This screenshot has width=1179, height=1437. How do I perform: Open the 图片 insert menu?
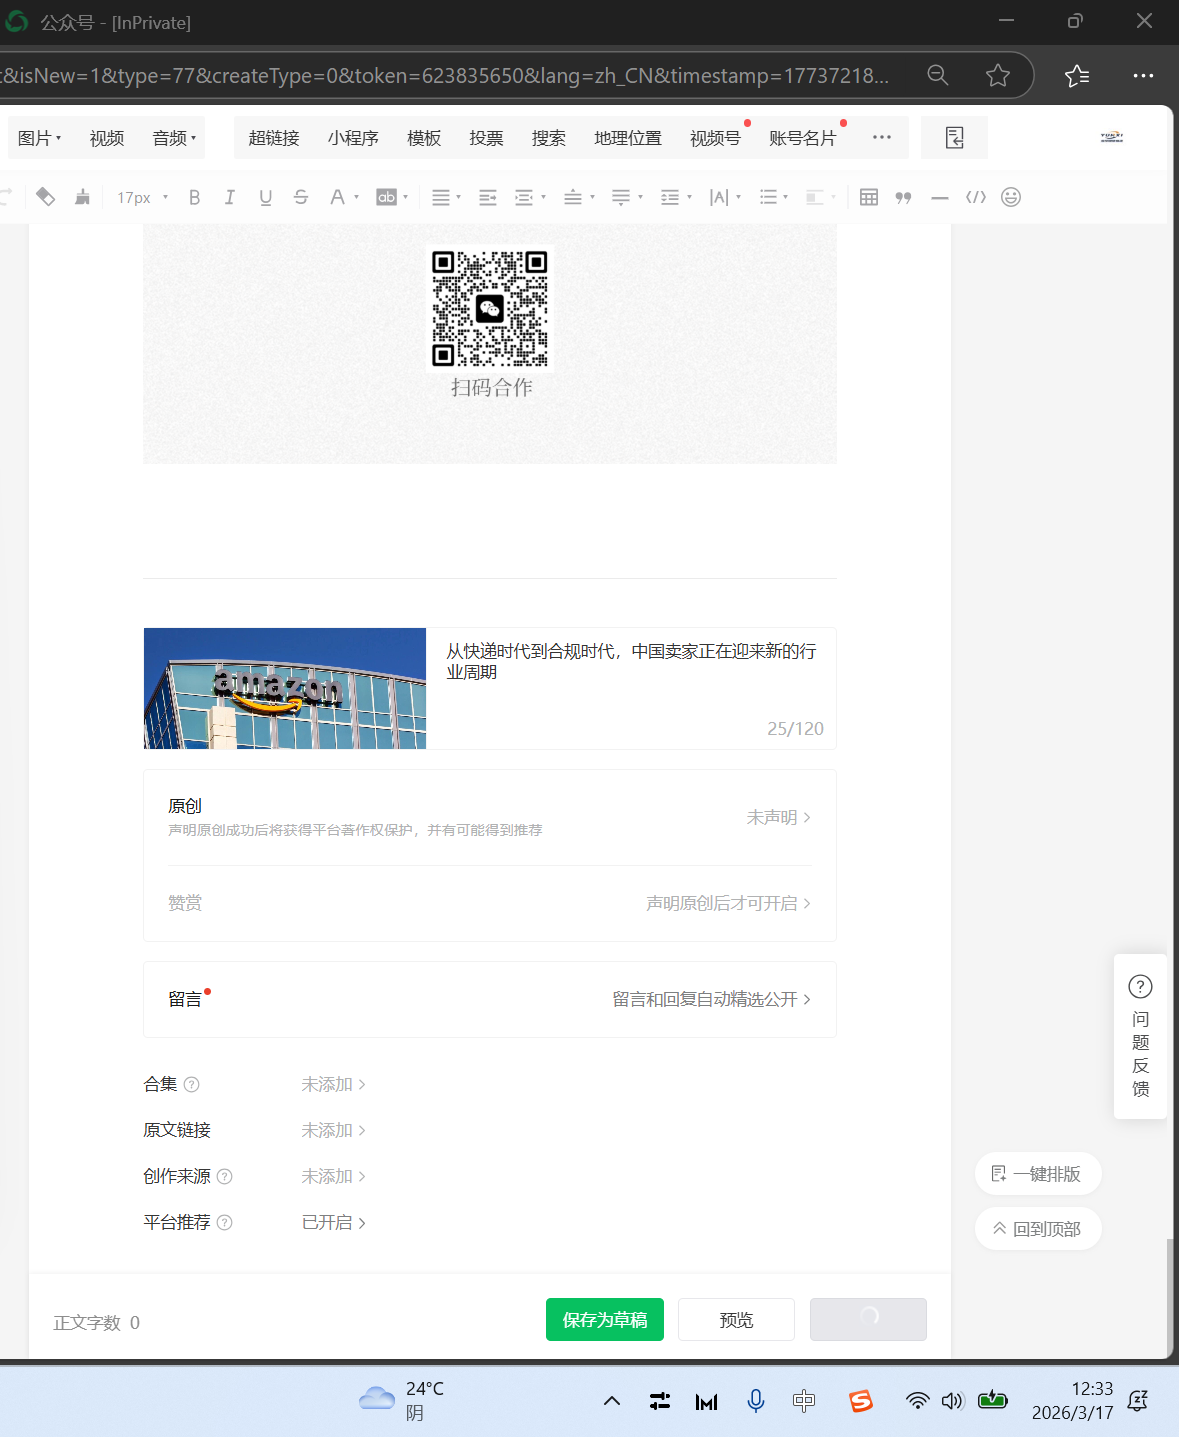40,138
